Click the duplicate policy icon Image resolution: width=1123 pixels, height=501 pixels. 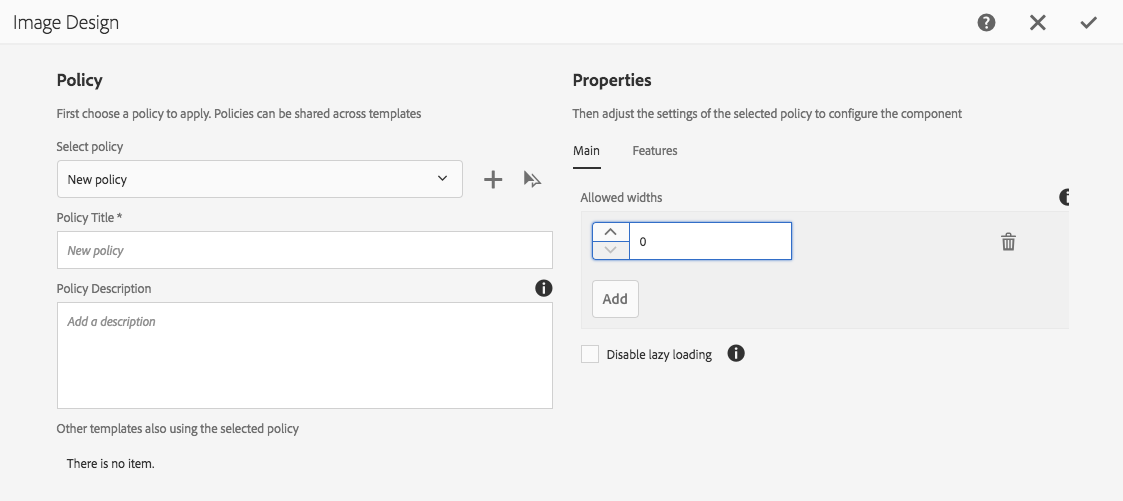(x=532, y=179)
